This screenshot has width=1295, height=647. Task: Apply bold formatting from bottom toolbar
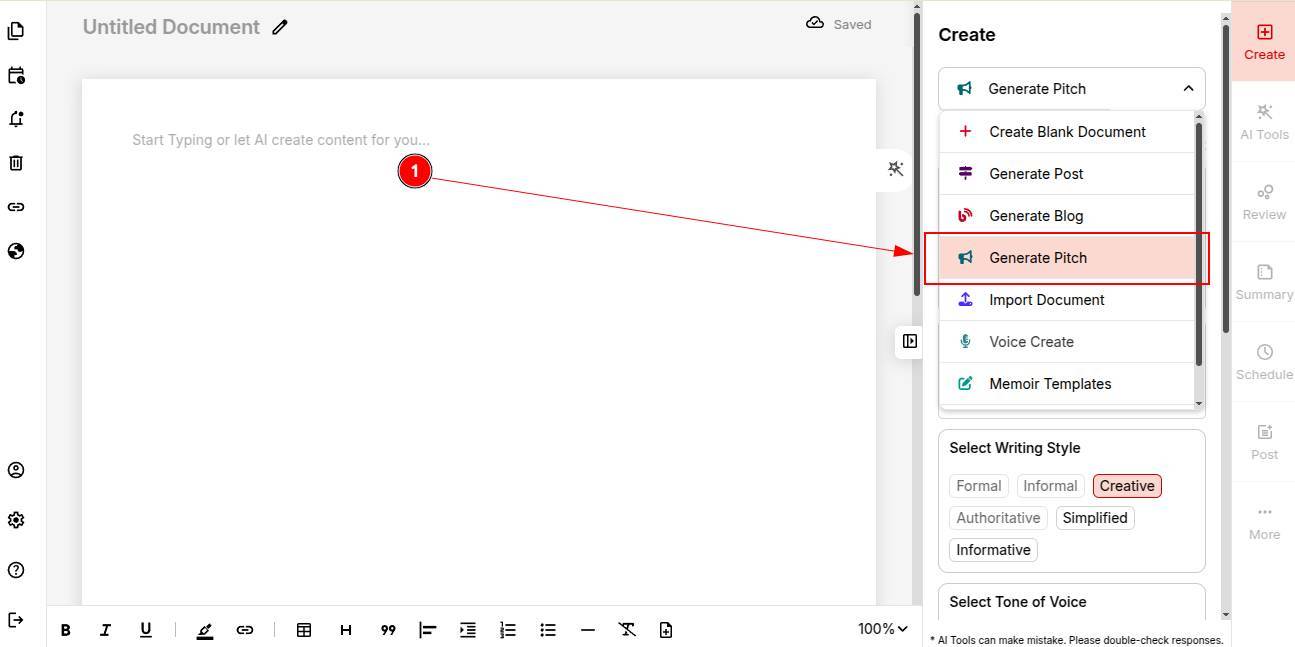click(66, 630)
